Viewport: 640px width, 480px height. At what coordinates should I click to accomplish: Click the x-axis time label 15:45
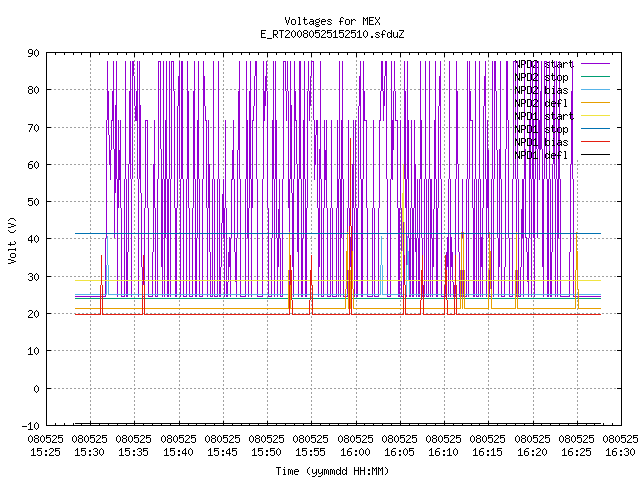(222, 452)
